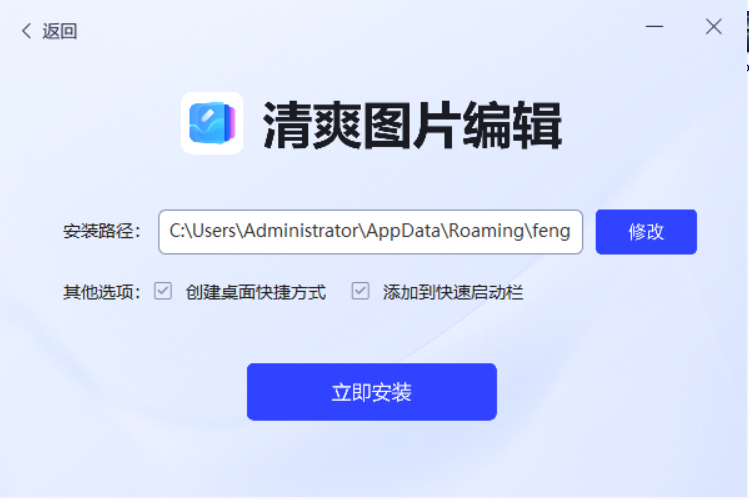749x499 pixels.
Task: Click the back chevron arrow icon
Action: click(26, 31)
